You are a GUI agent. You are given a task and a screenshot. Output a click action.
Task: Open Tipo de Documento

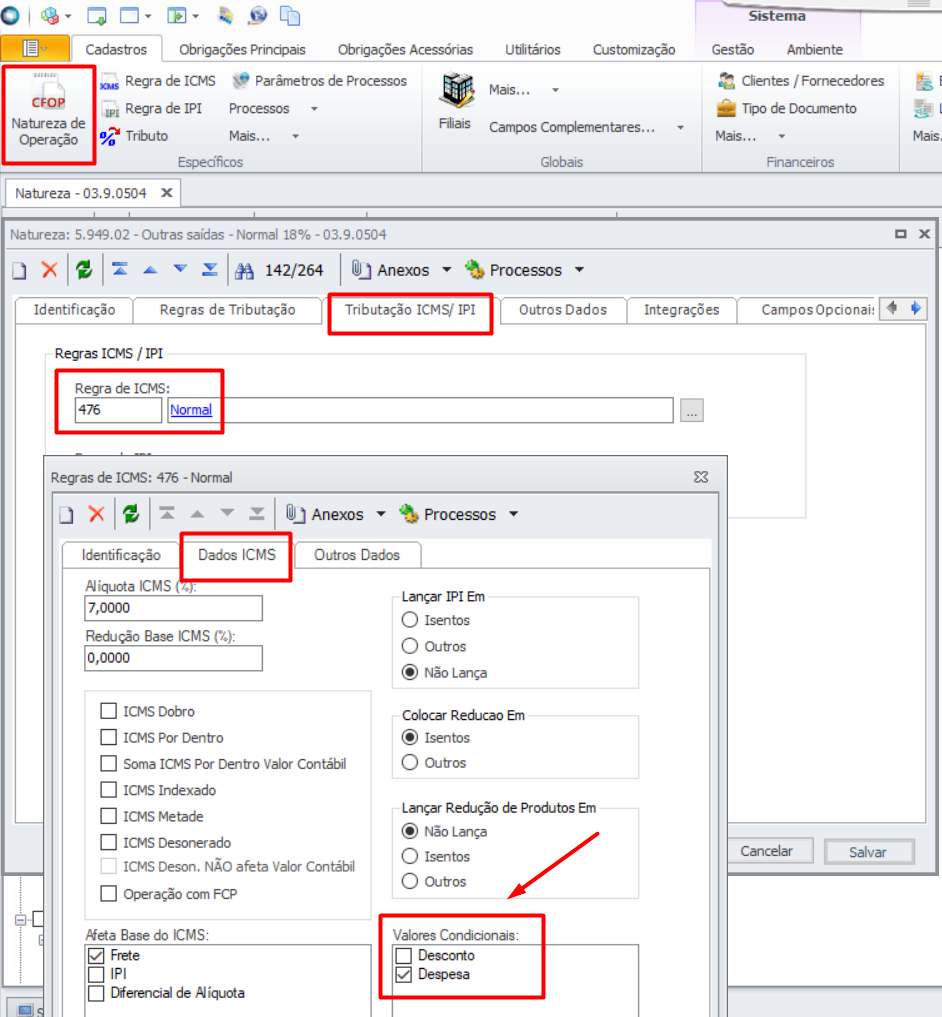pyautogui.click(x=787, y=108)
